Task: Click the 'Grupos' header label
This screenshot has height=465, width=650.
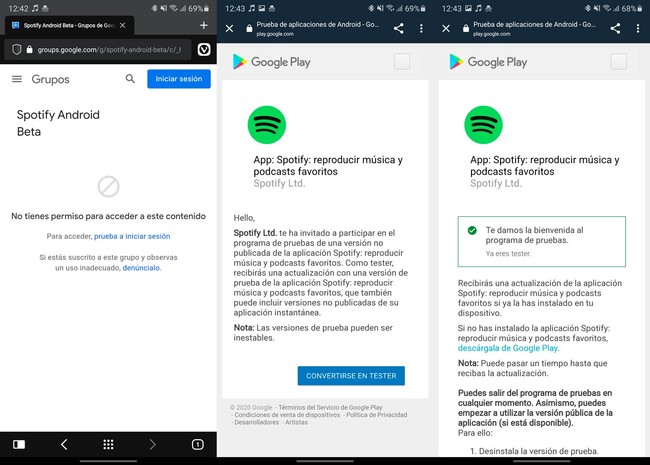Action: [x=51, y=79]
